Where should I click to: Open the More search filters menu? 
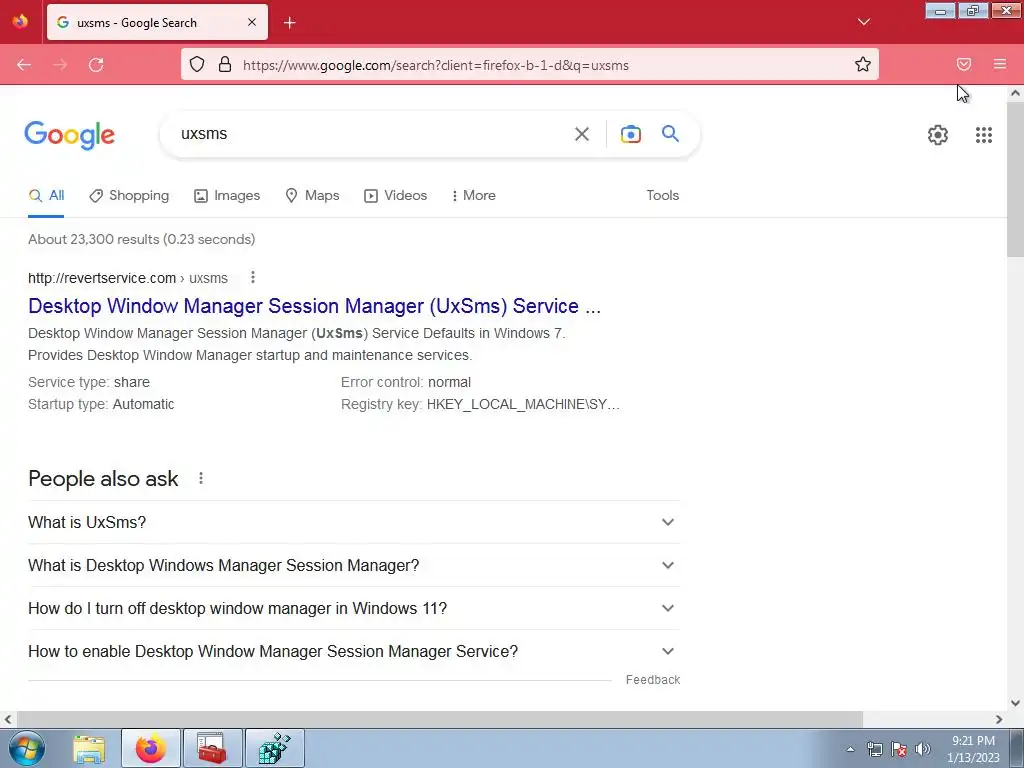click(474, 195)
